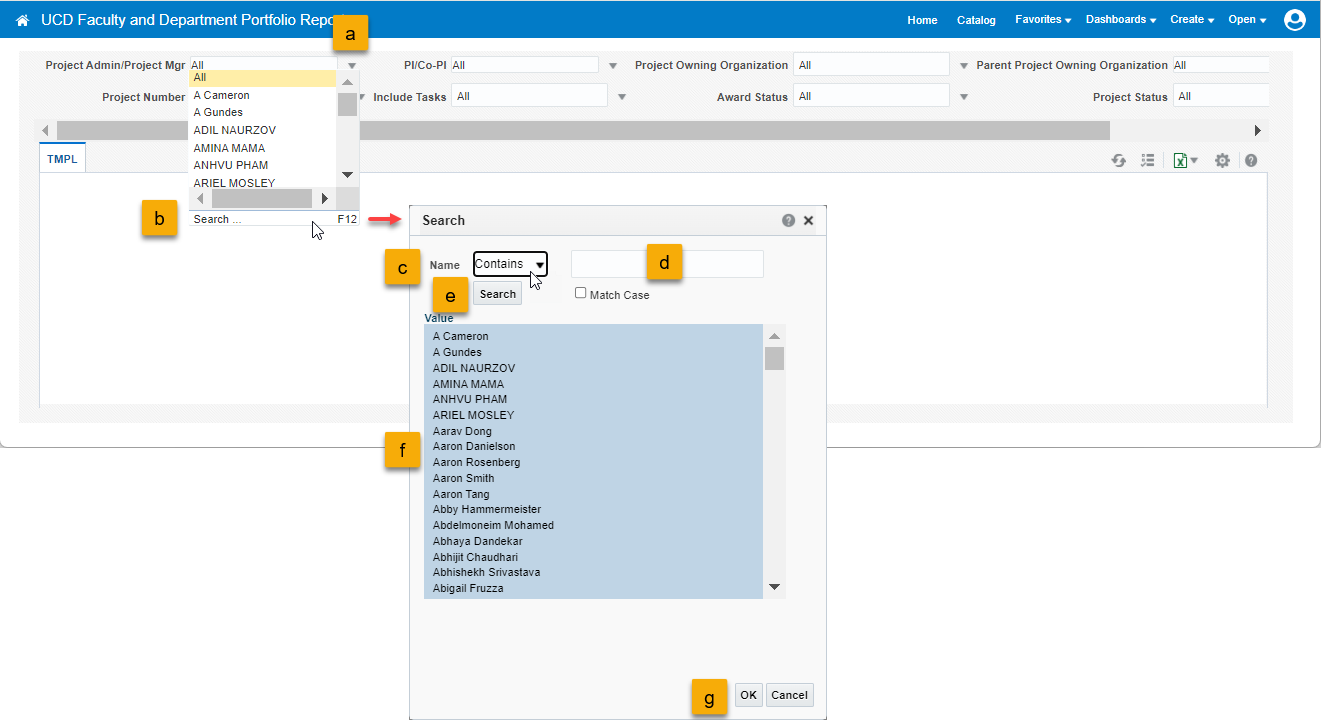Click the help icon beside the gear
The width and height of the screenshot is (1321, 720).
[1251, 160]
